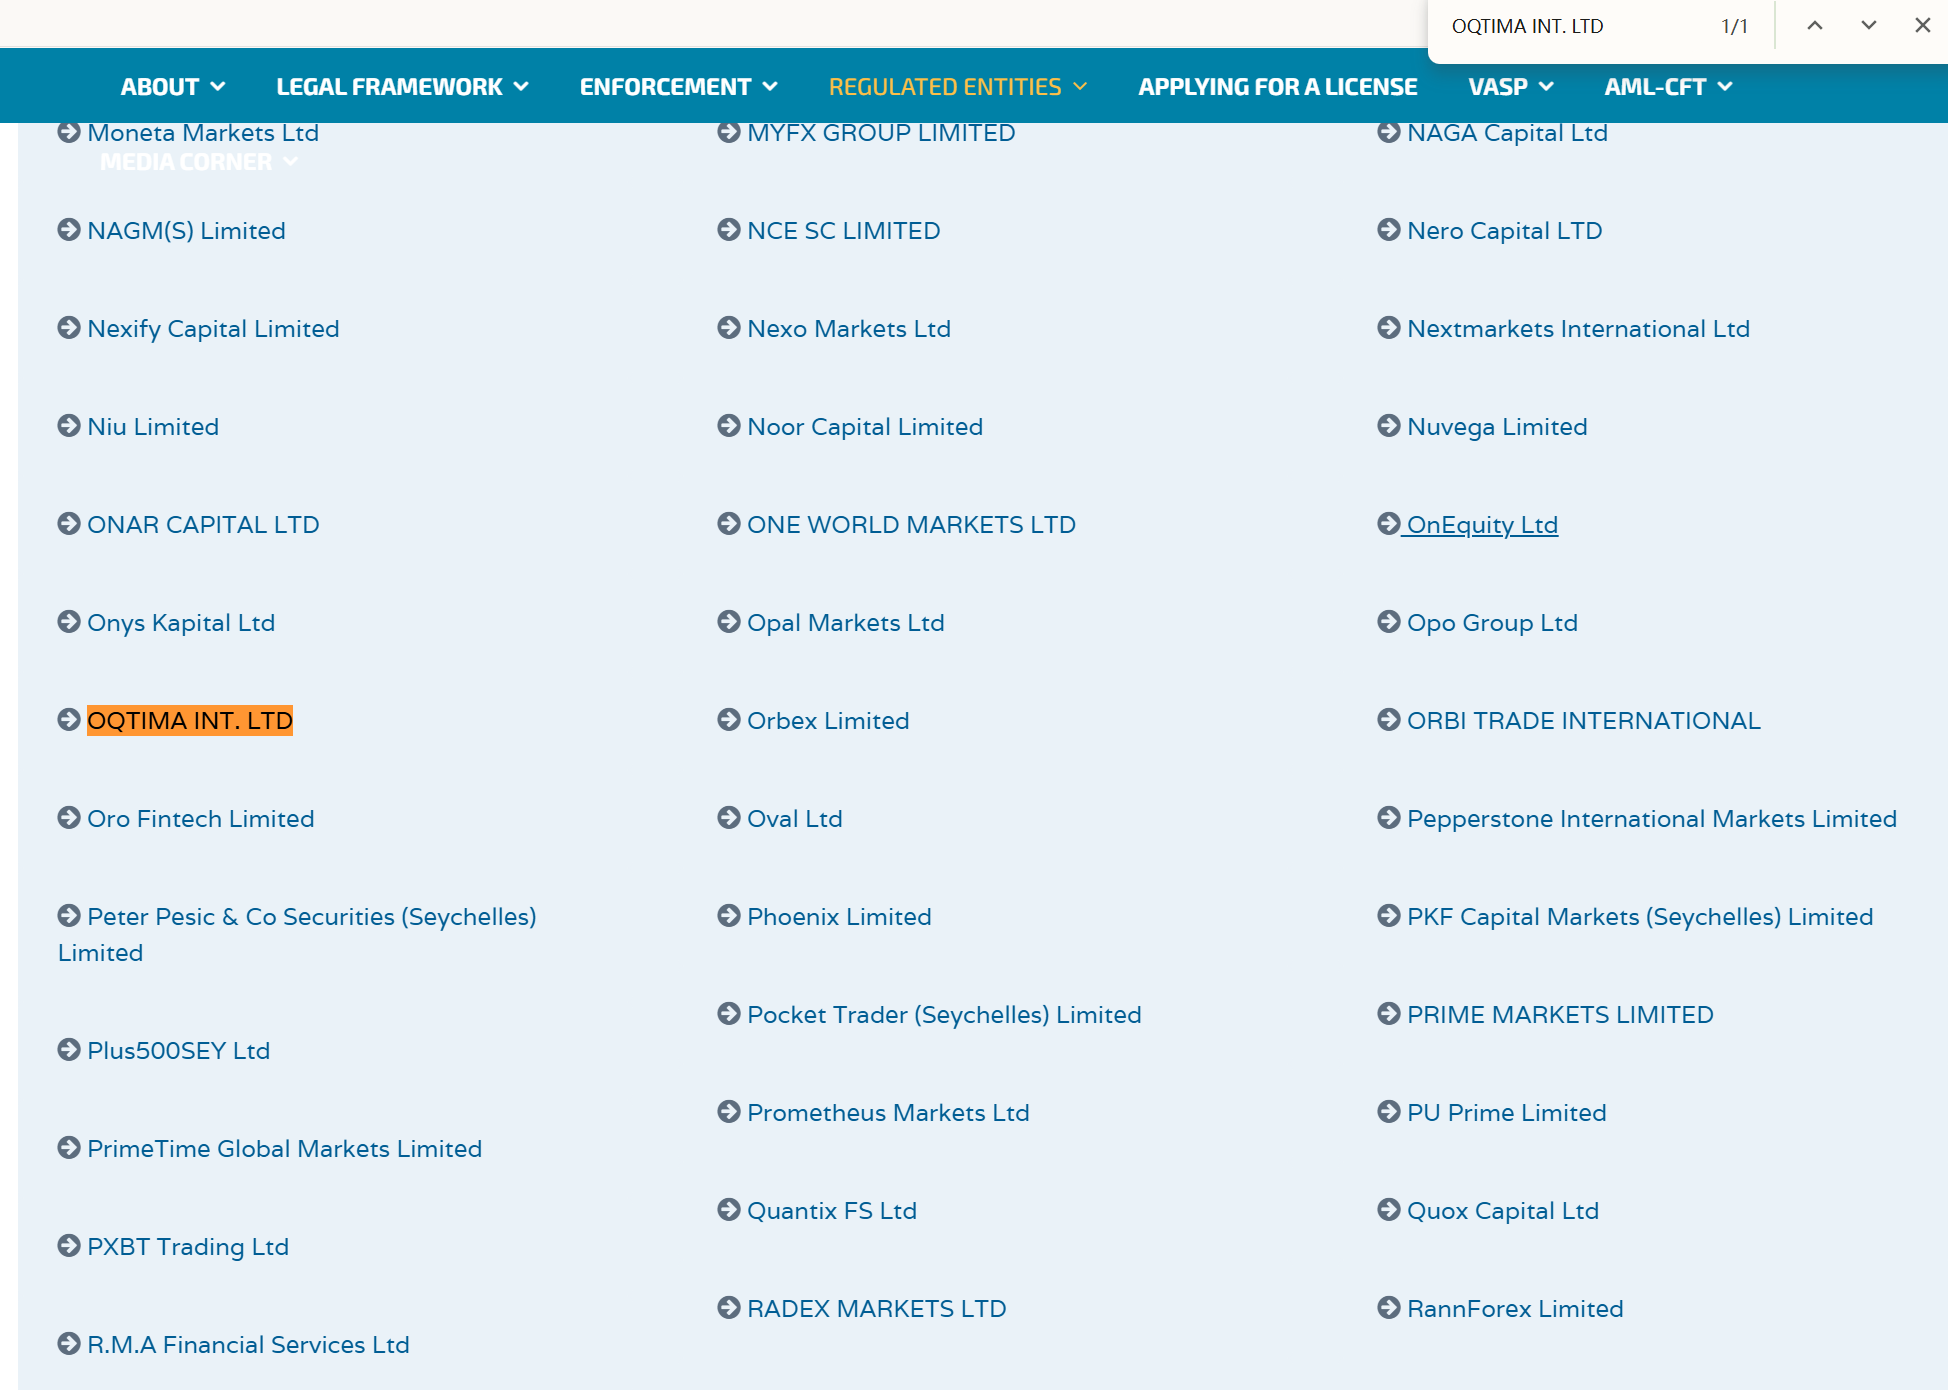The width and height of the screenshot is (1948, 1390).
Task: Click arrow icon beside OQTIMA INT. LTD
Action: (69, 720)
